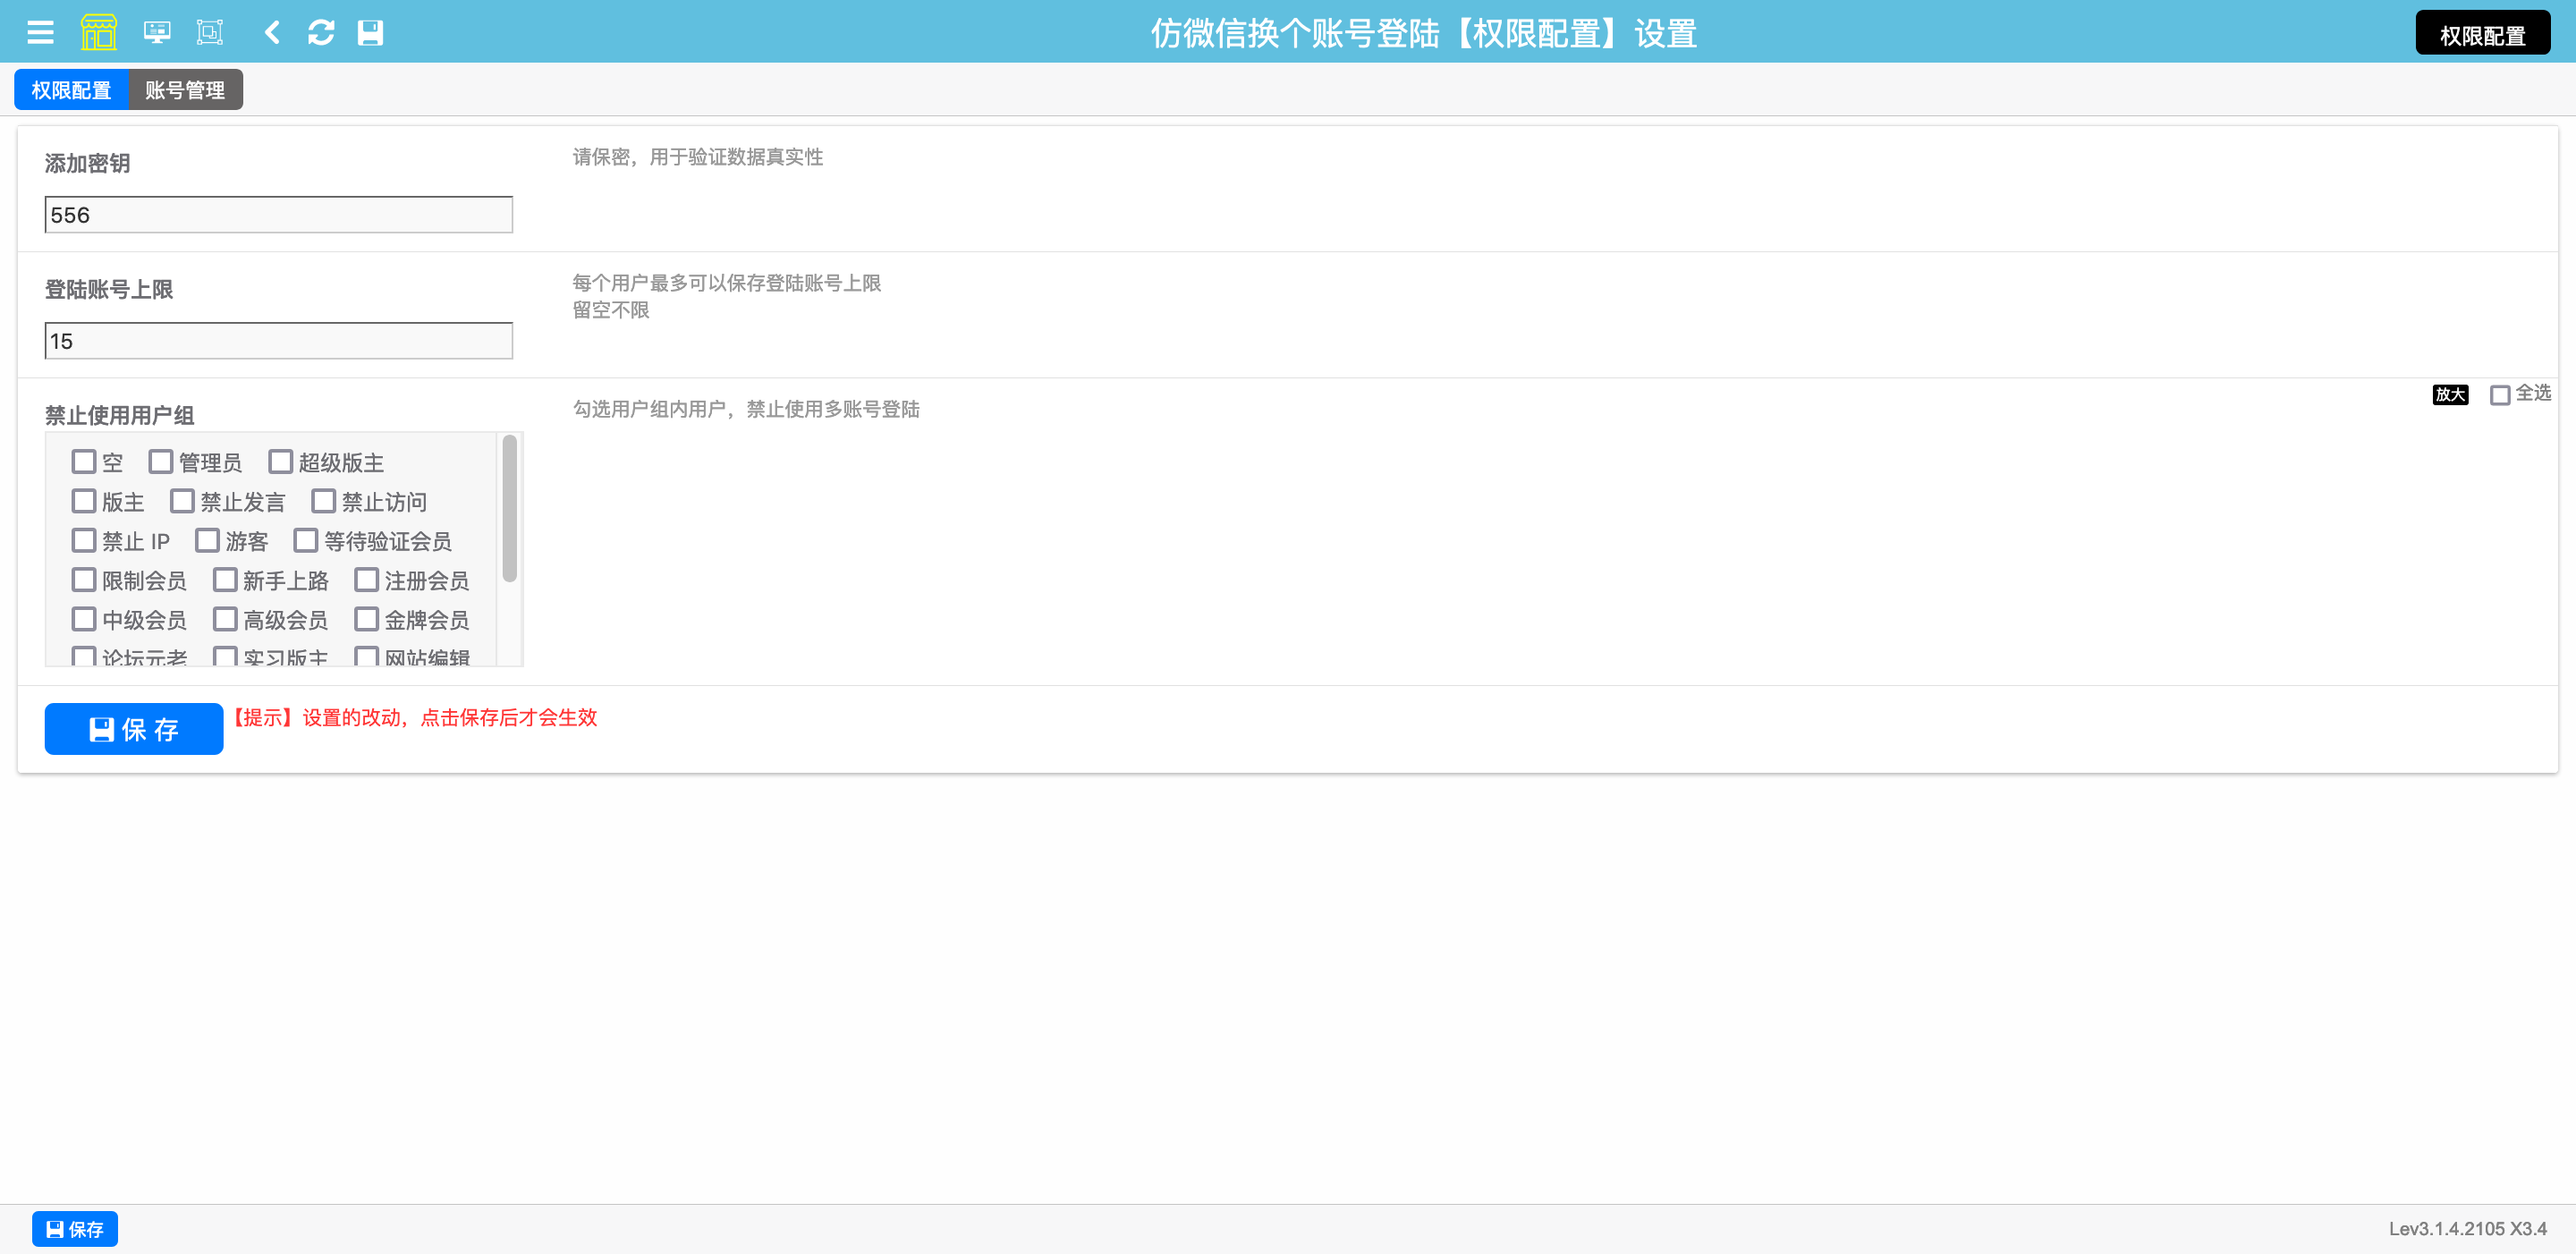2576x1254 pixels.
Task: Click the floppy disk icon in header
Action: (370, 33)
